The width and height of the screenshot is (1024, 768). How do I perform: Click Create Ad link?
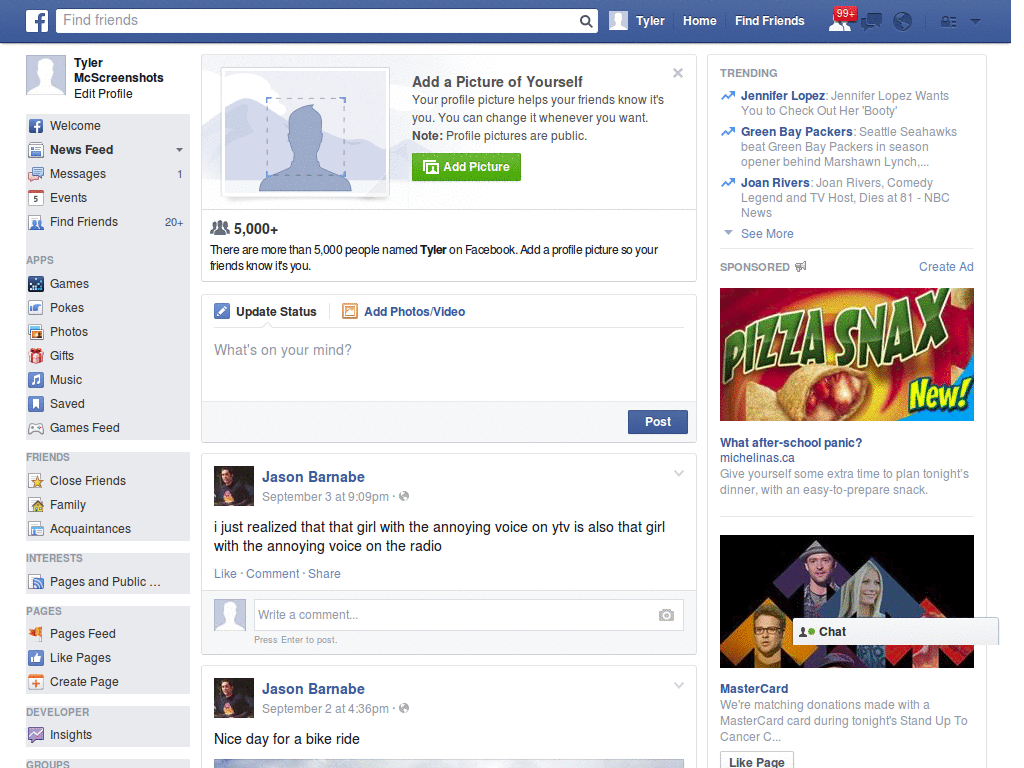pos(946,266)
